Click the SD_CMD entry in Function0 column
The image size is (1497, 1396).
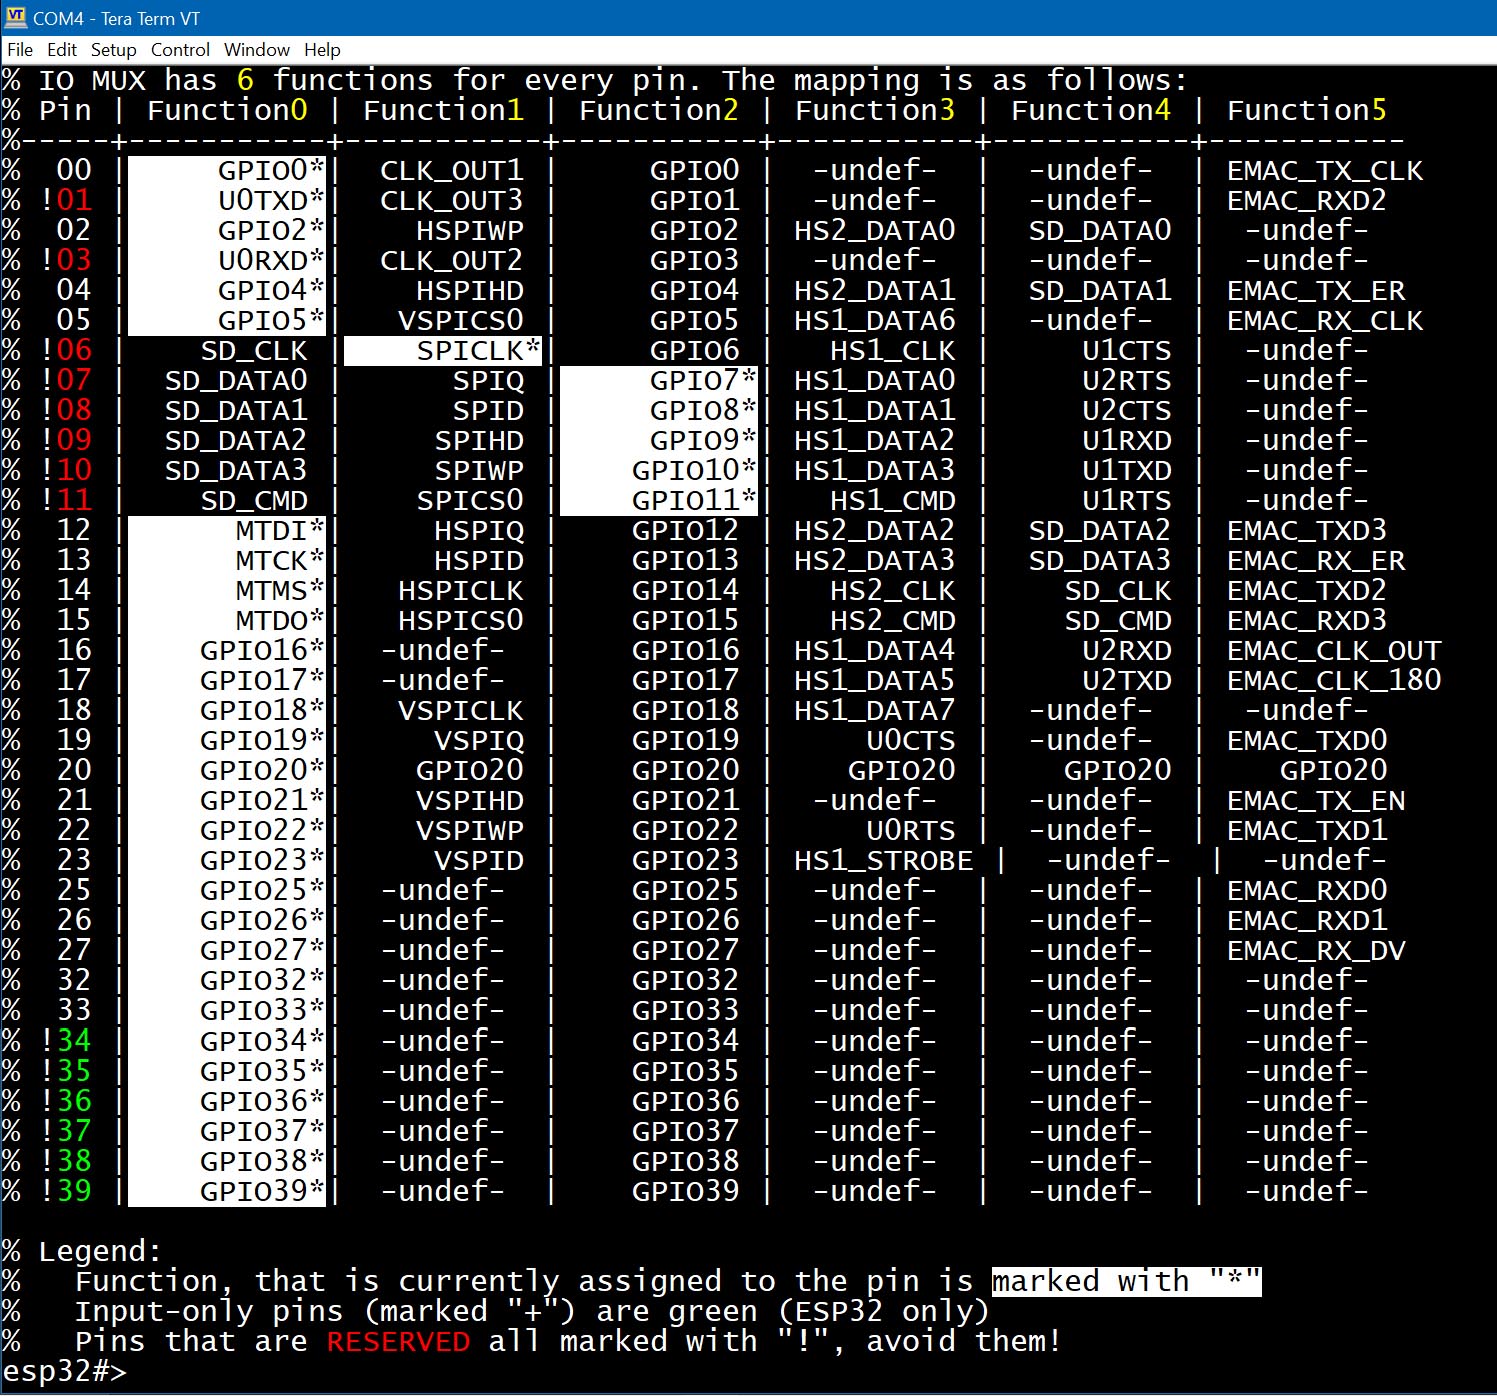tap(254, 501)
